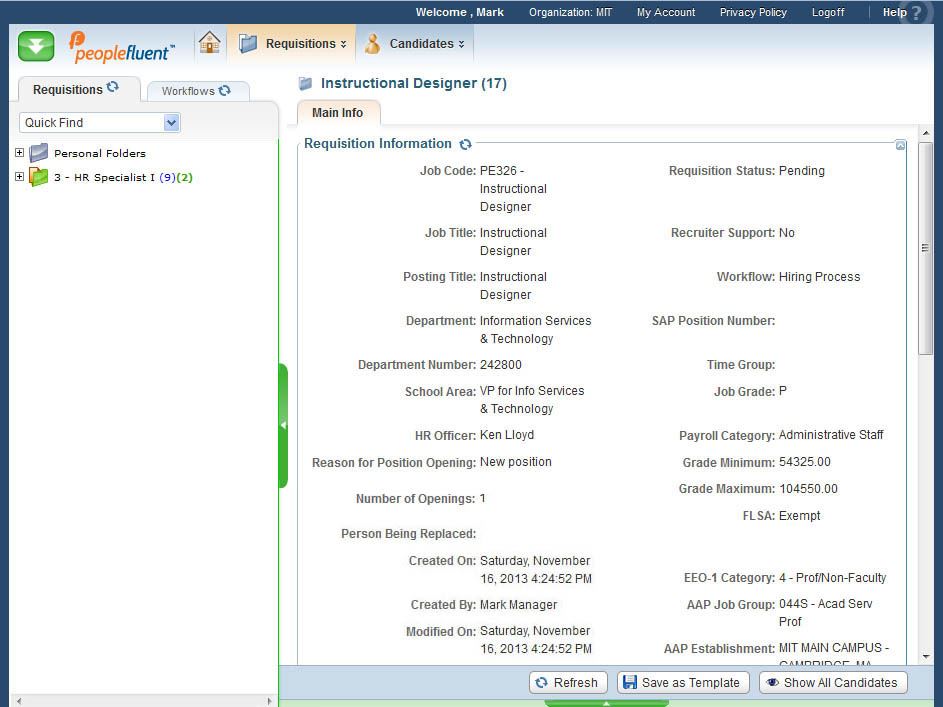
Task: Click Show All Candidates button
Action: pos(832,683)
